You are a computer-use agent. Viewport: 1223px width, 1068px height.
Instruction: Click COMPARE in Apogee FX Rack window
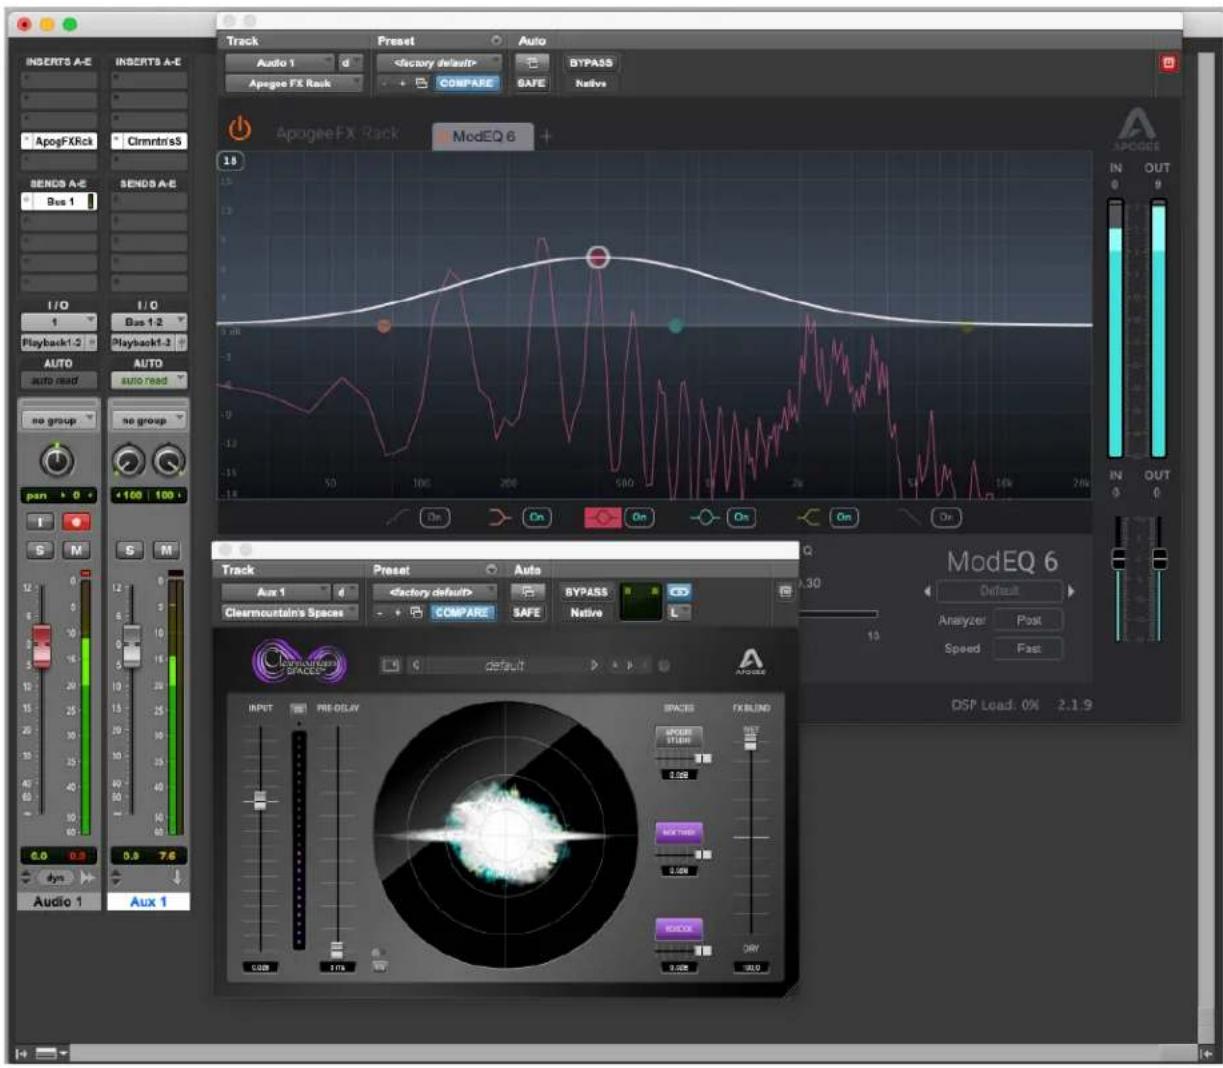466,84
